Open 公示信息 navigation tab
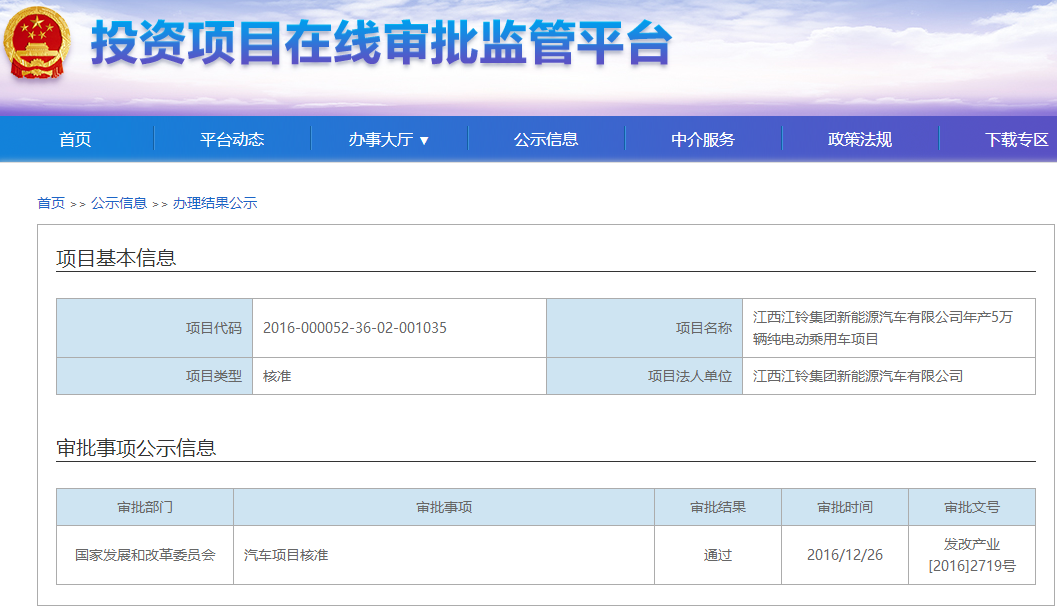The image size is (1057, 607). pyautogui.click(x=546, y=140)
